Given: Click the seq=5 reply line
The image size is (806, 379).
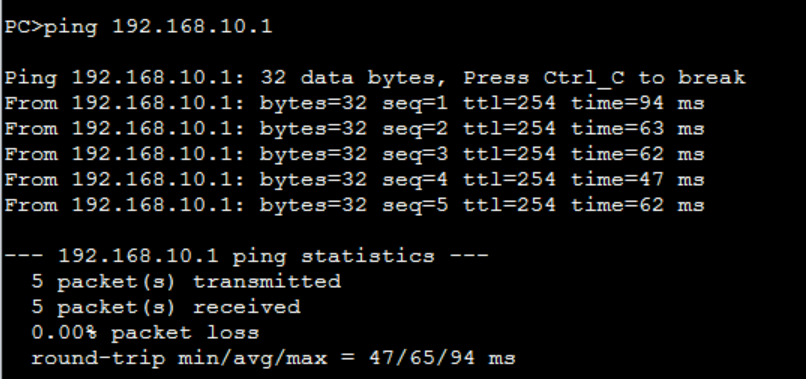Looking at the screenshot, I should 354,205.
